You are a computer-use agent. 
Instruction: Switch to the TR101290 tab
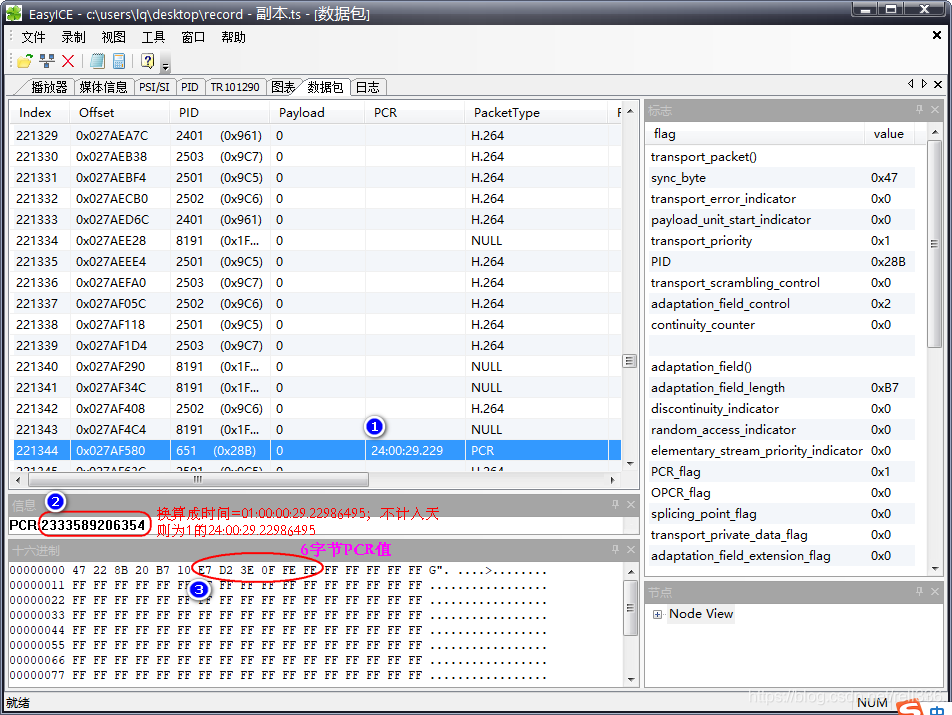[x=235, y=87]
